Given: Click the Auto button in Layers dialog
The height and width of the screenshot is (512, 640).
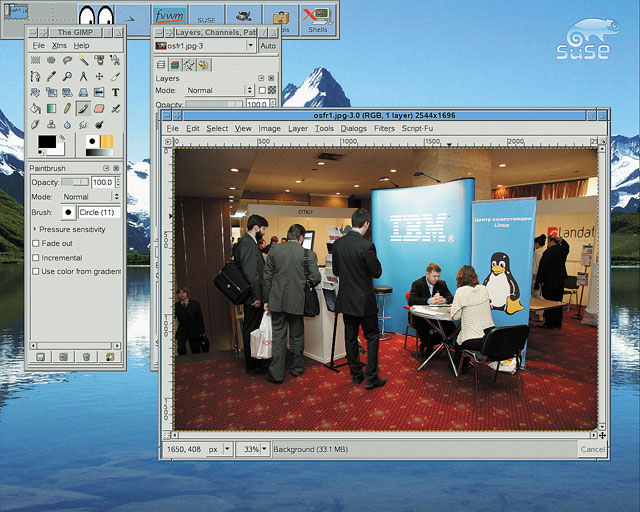Looking at the screenshot, I should click(268, 46).
